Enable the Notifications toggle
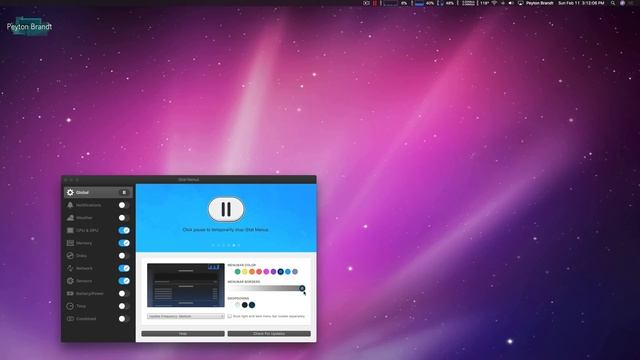This screenshot has height=360, width=640. tap(124, 205)
